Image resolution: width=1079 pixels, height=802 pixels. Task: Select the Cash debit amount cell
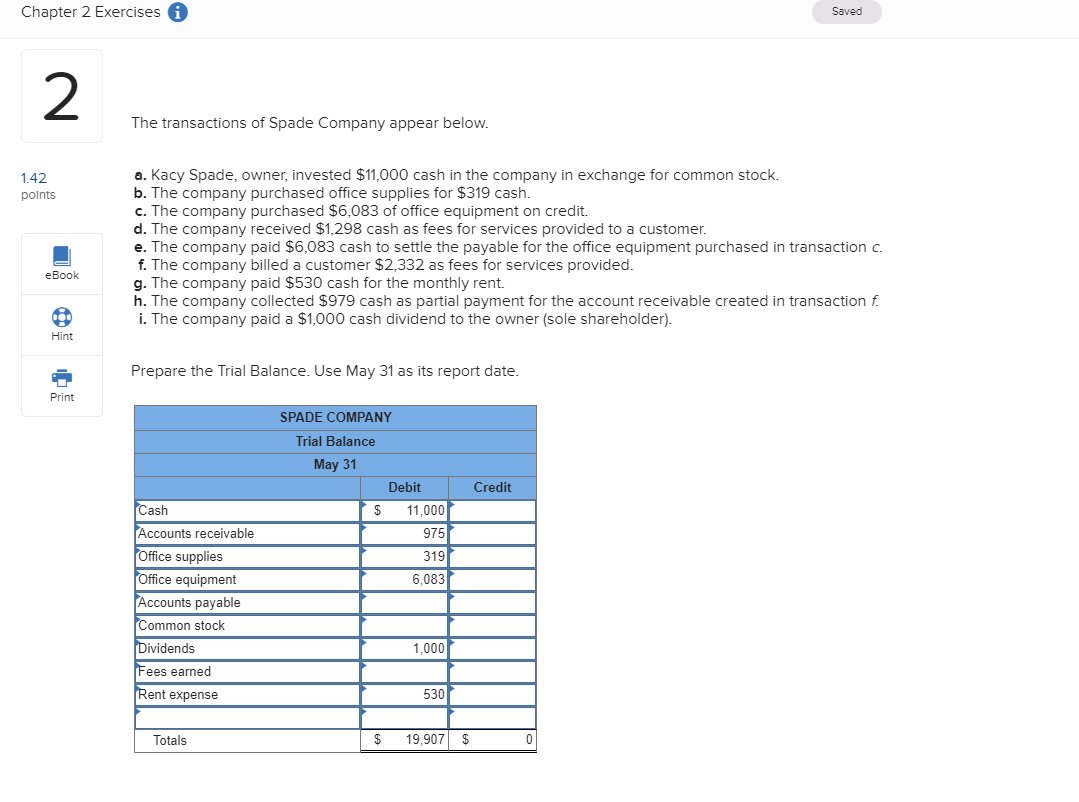[404, 510]
